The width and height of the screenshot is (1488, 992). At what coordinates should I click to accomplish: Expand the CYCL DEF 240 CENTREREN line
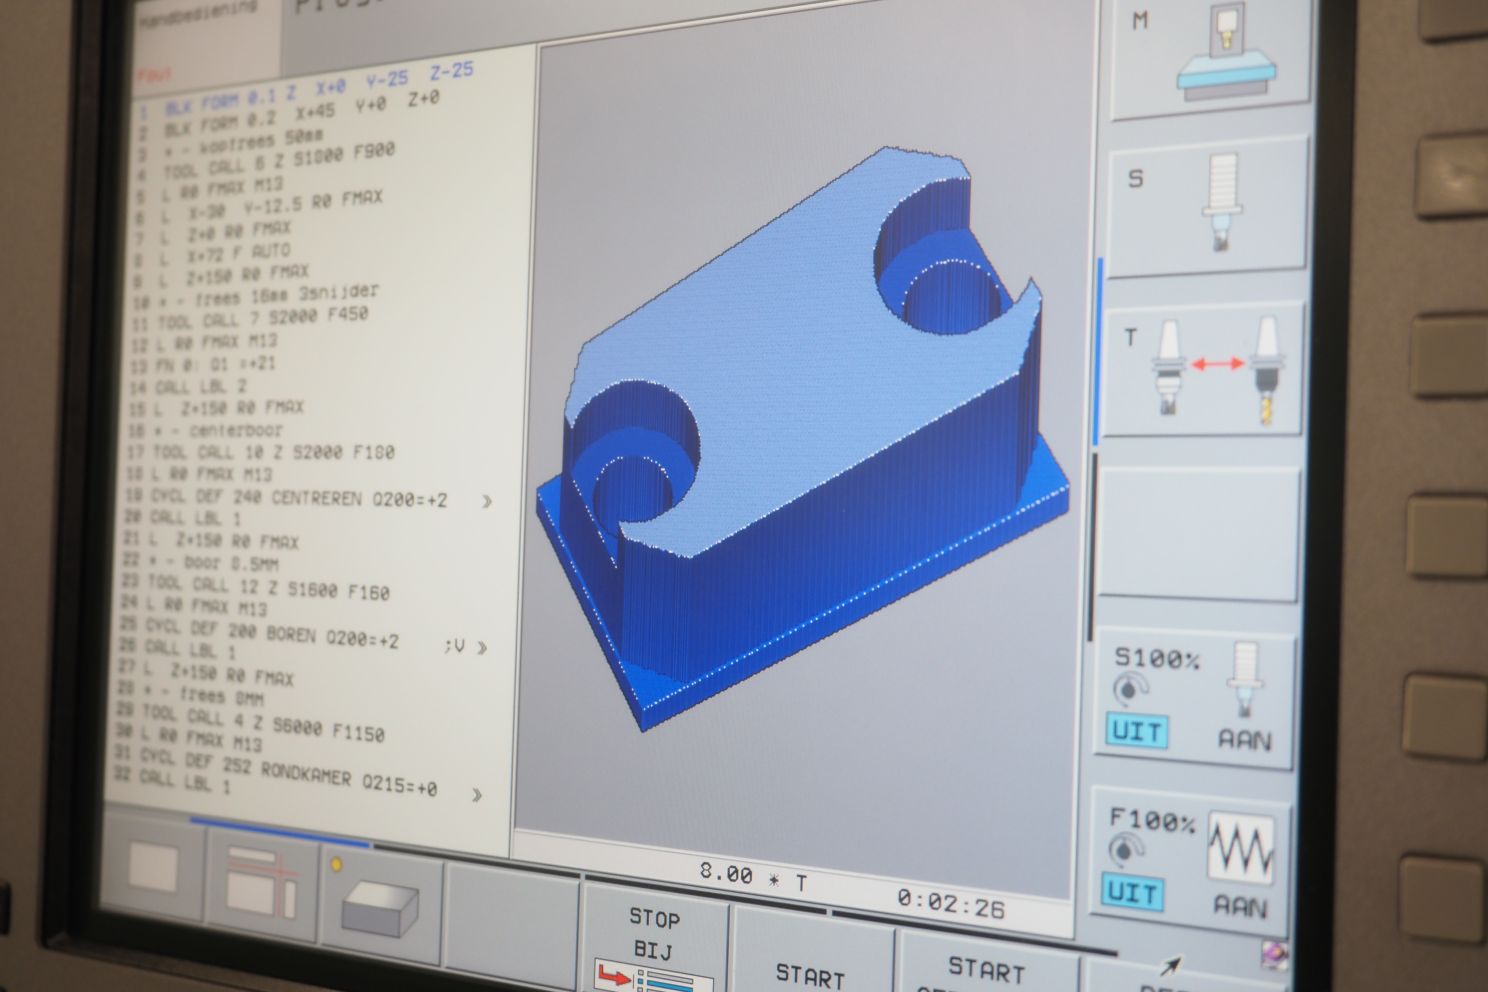486,501
